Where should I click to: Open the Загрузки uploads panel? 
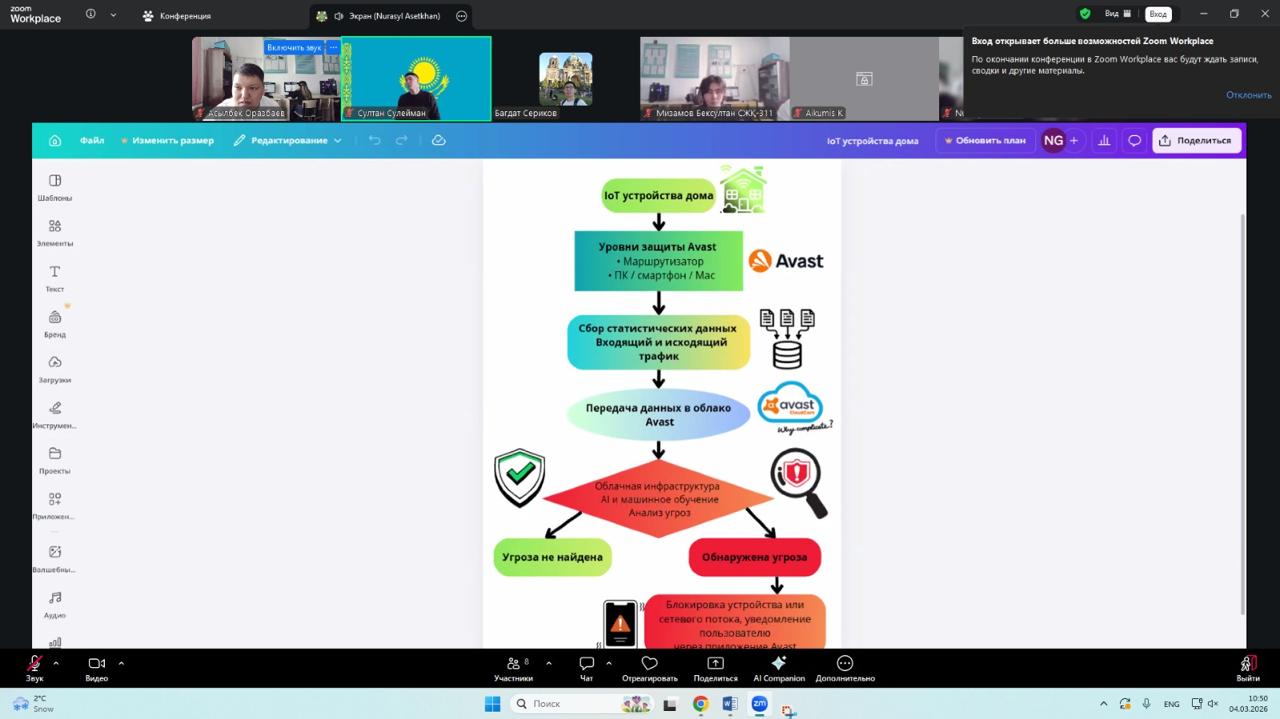click(x=55, y=368)
